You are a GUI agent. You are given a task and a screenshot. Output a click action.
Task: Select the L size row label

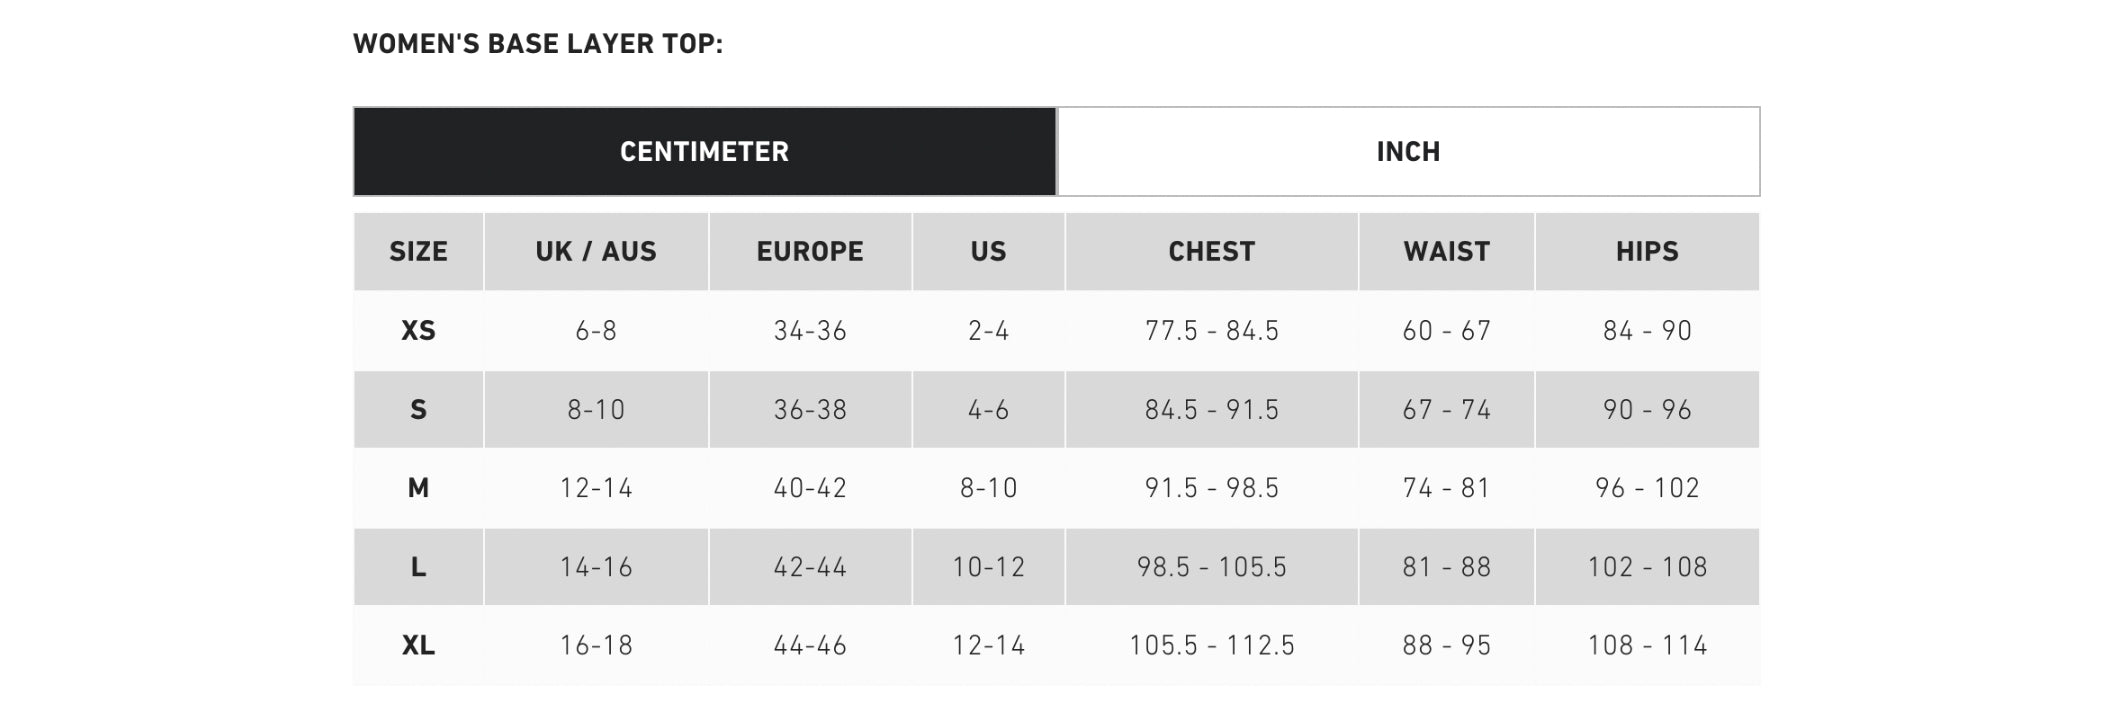[418, 567]
